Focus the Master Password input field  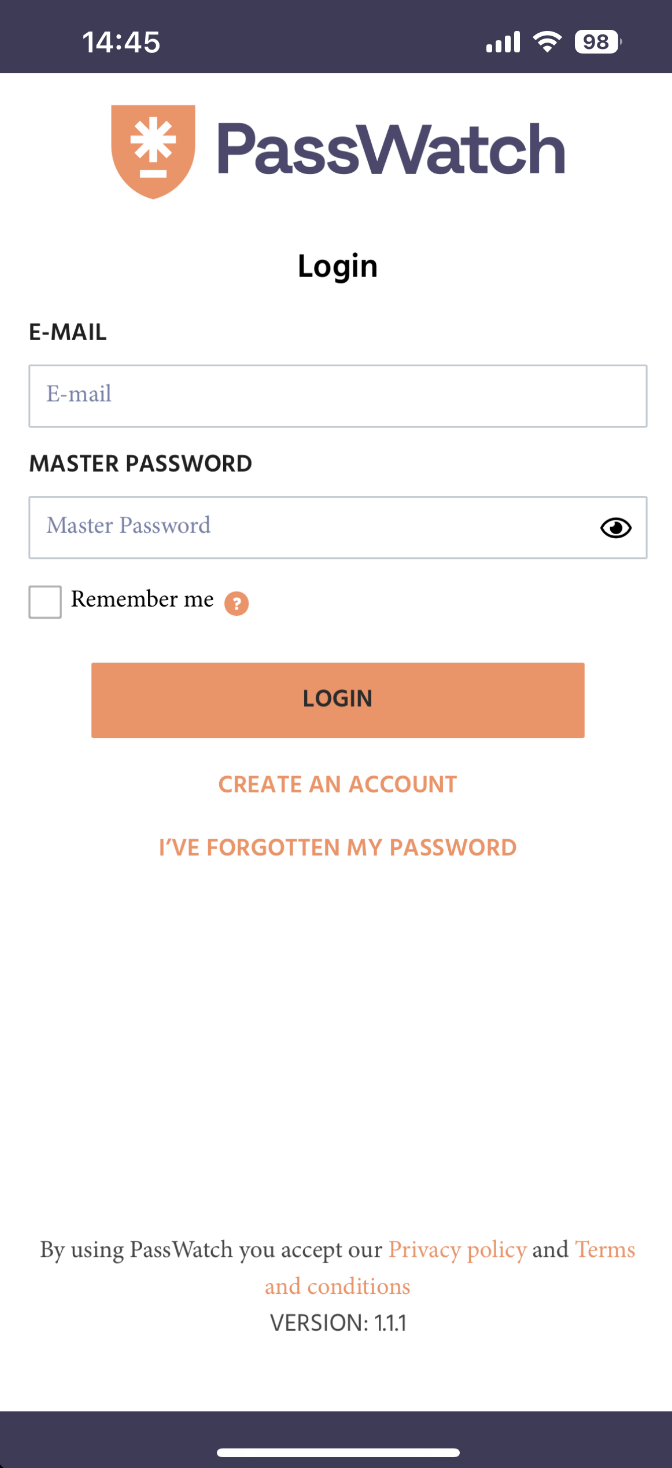[338, 527]
